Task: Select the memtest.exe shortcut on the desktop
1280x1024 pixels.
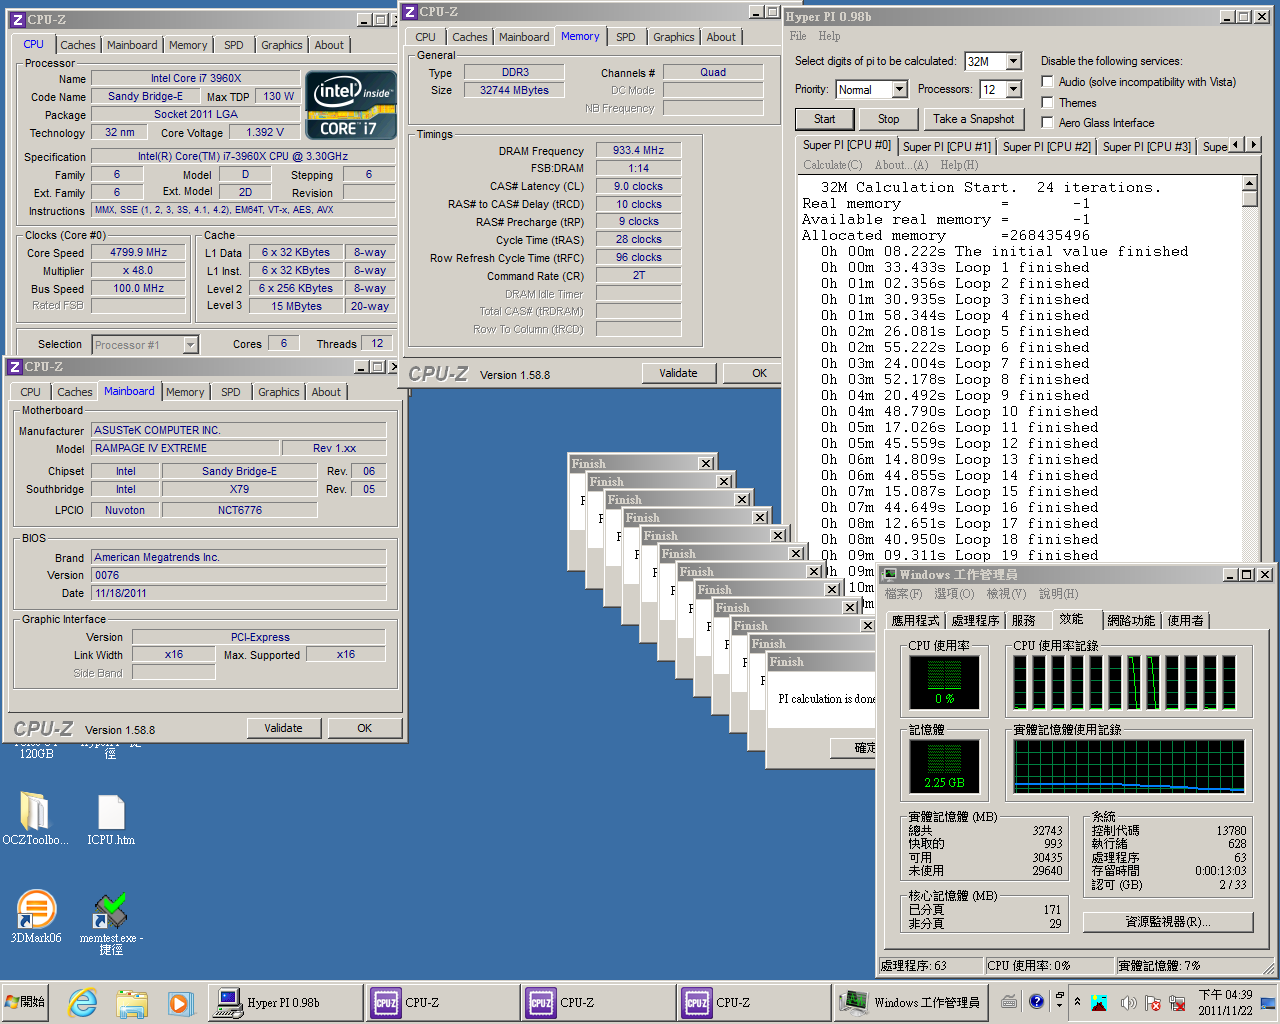Action: click(x=111, y=922)
